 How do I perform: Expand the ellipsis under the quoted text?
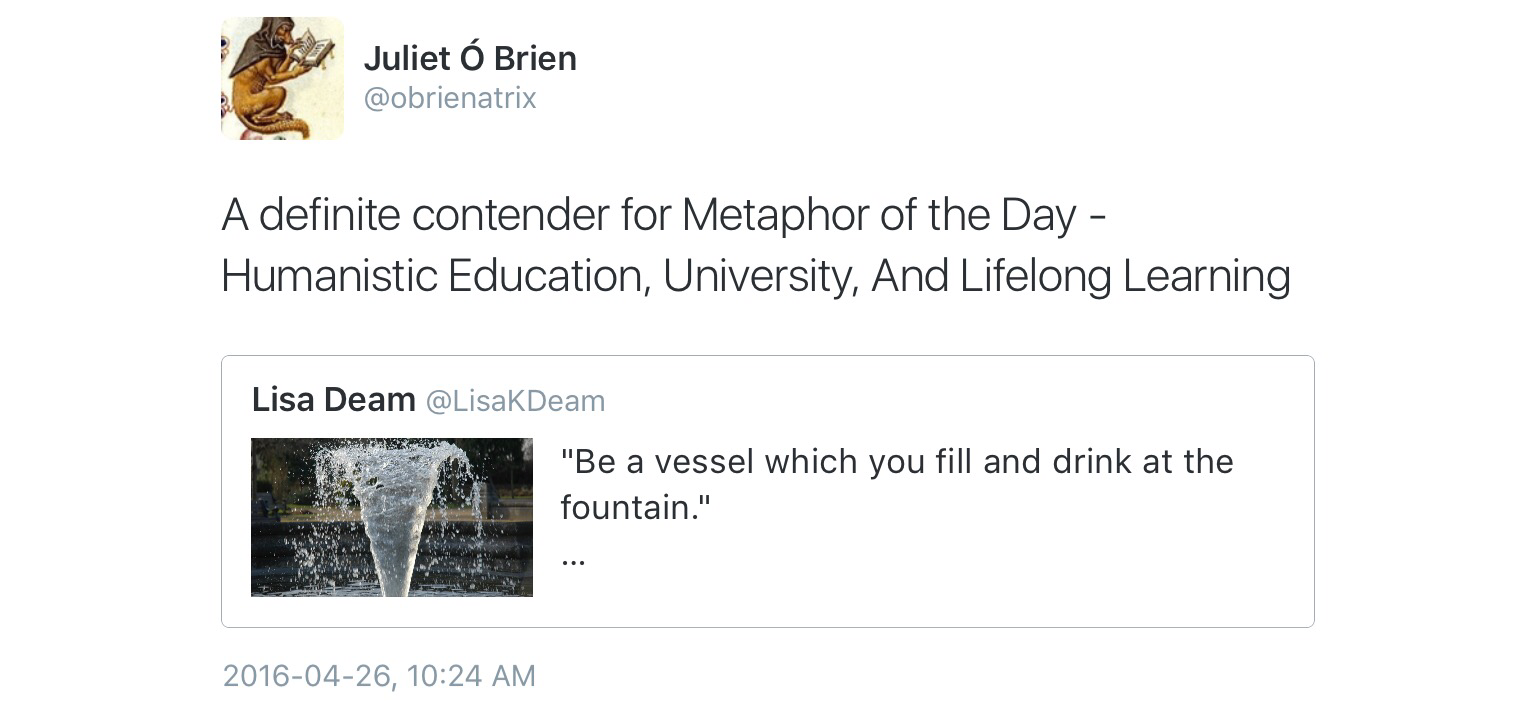[573, 560]
